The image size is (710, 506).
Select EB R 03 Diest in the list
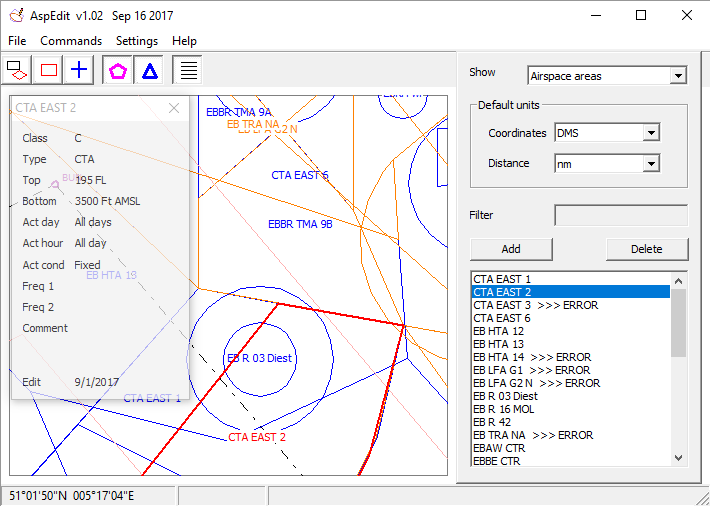(x=571, y=396)
